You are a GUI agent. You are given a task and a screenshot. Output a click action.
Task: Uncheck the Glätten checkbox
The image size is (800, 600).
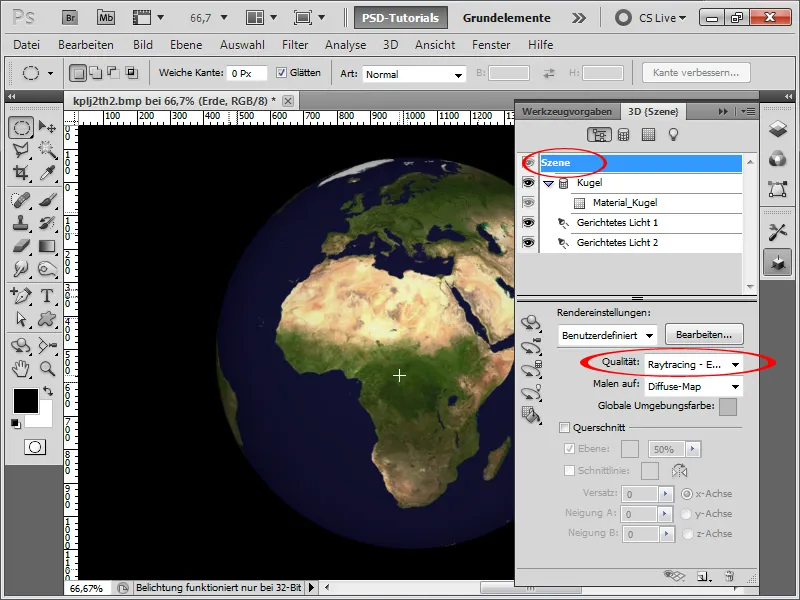(281, 72)
